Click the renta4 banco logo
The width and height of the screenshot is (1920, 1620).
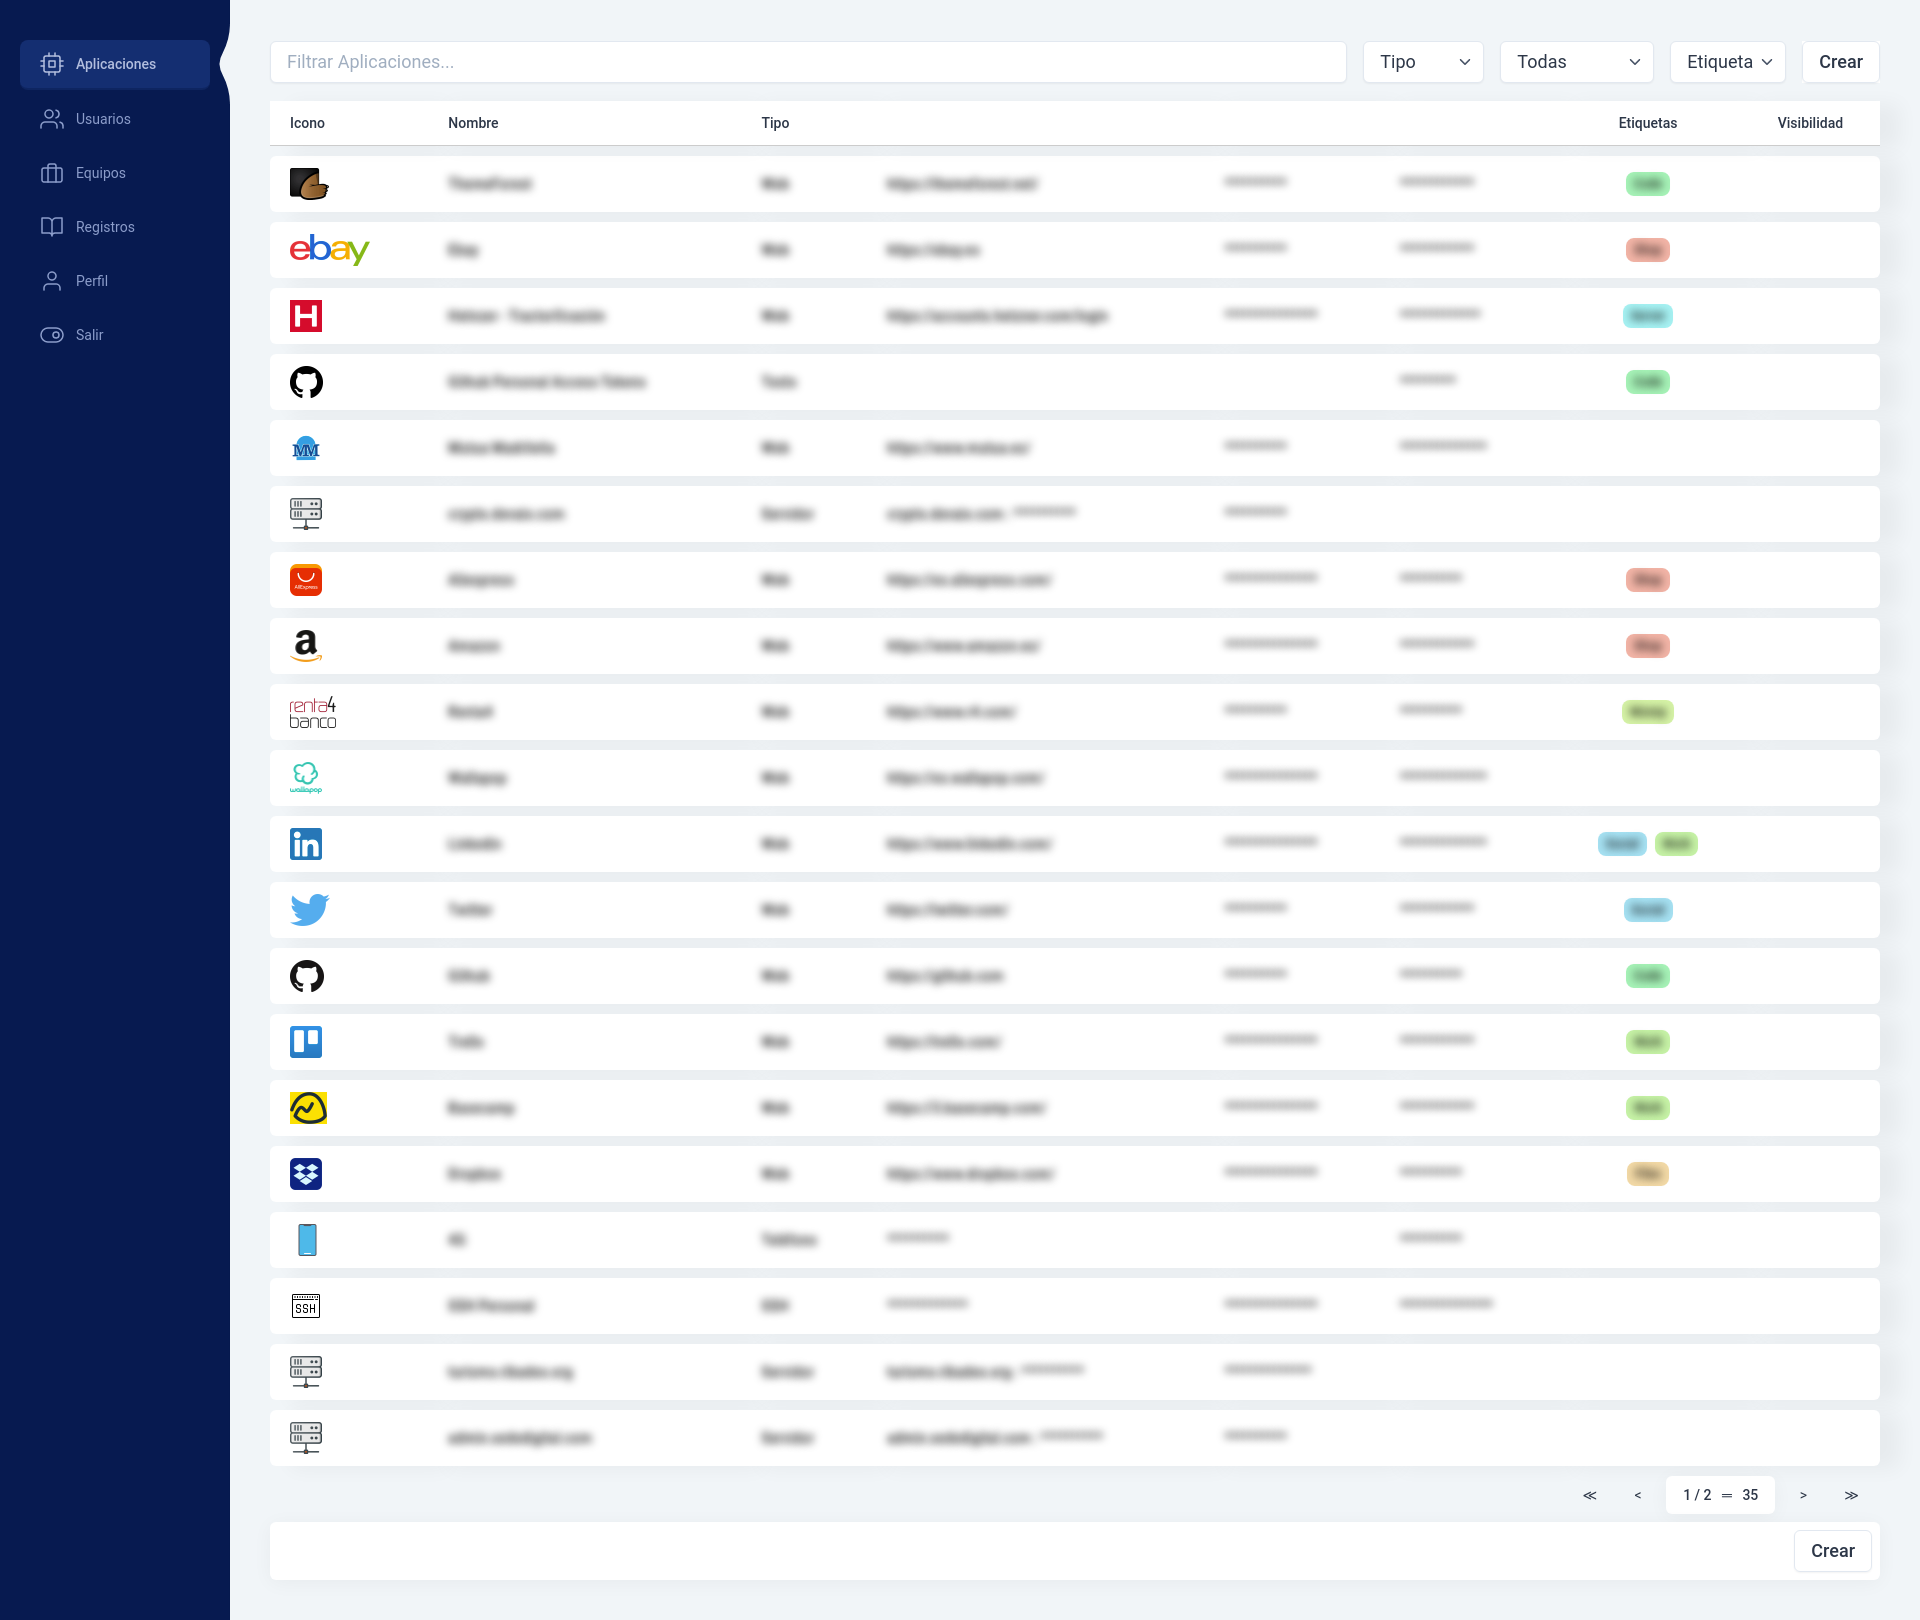(x=313, y=712)
